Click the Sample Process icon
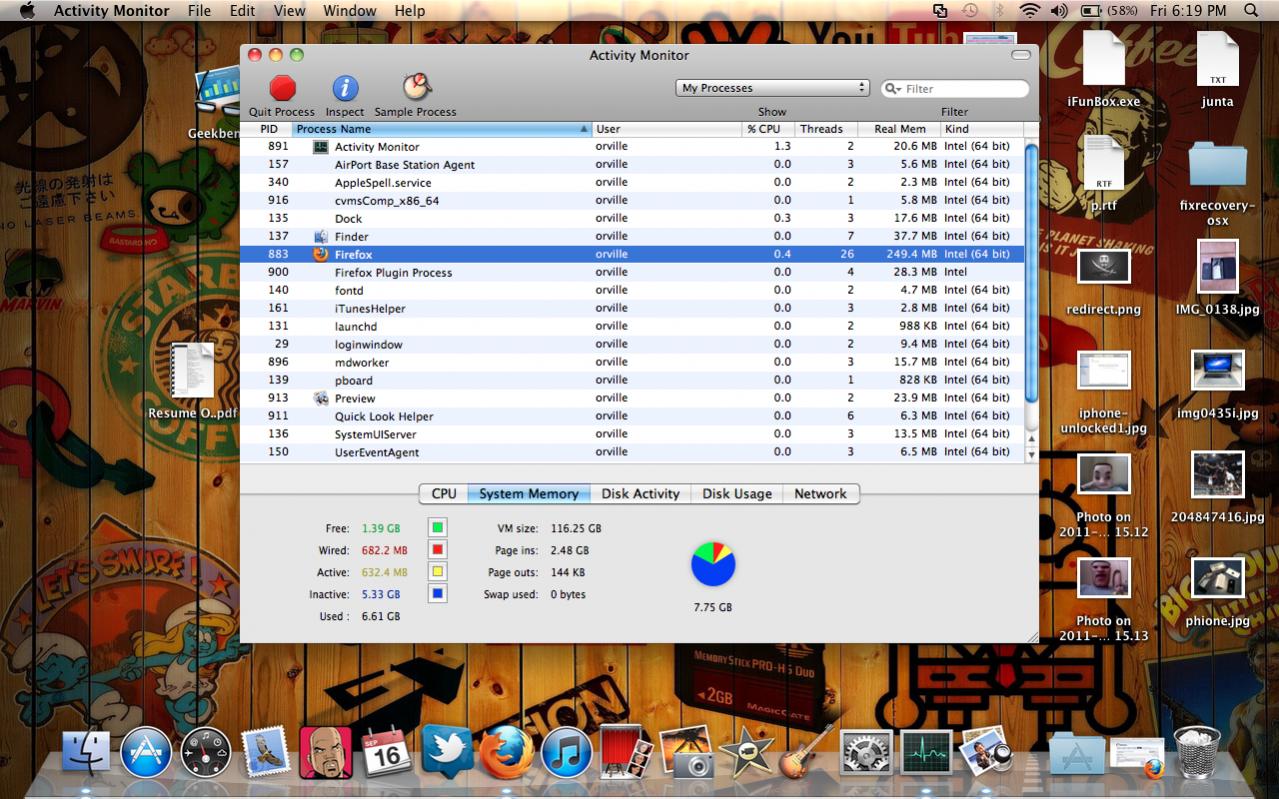 point(416,87)
